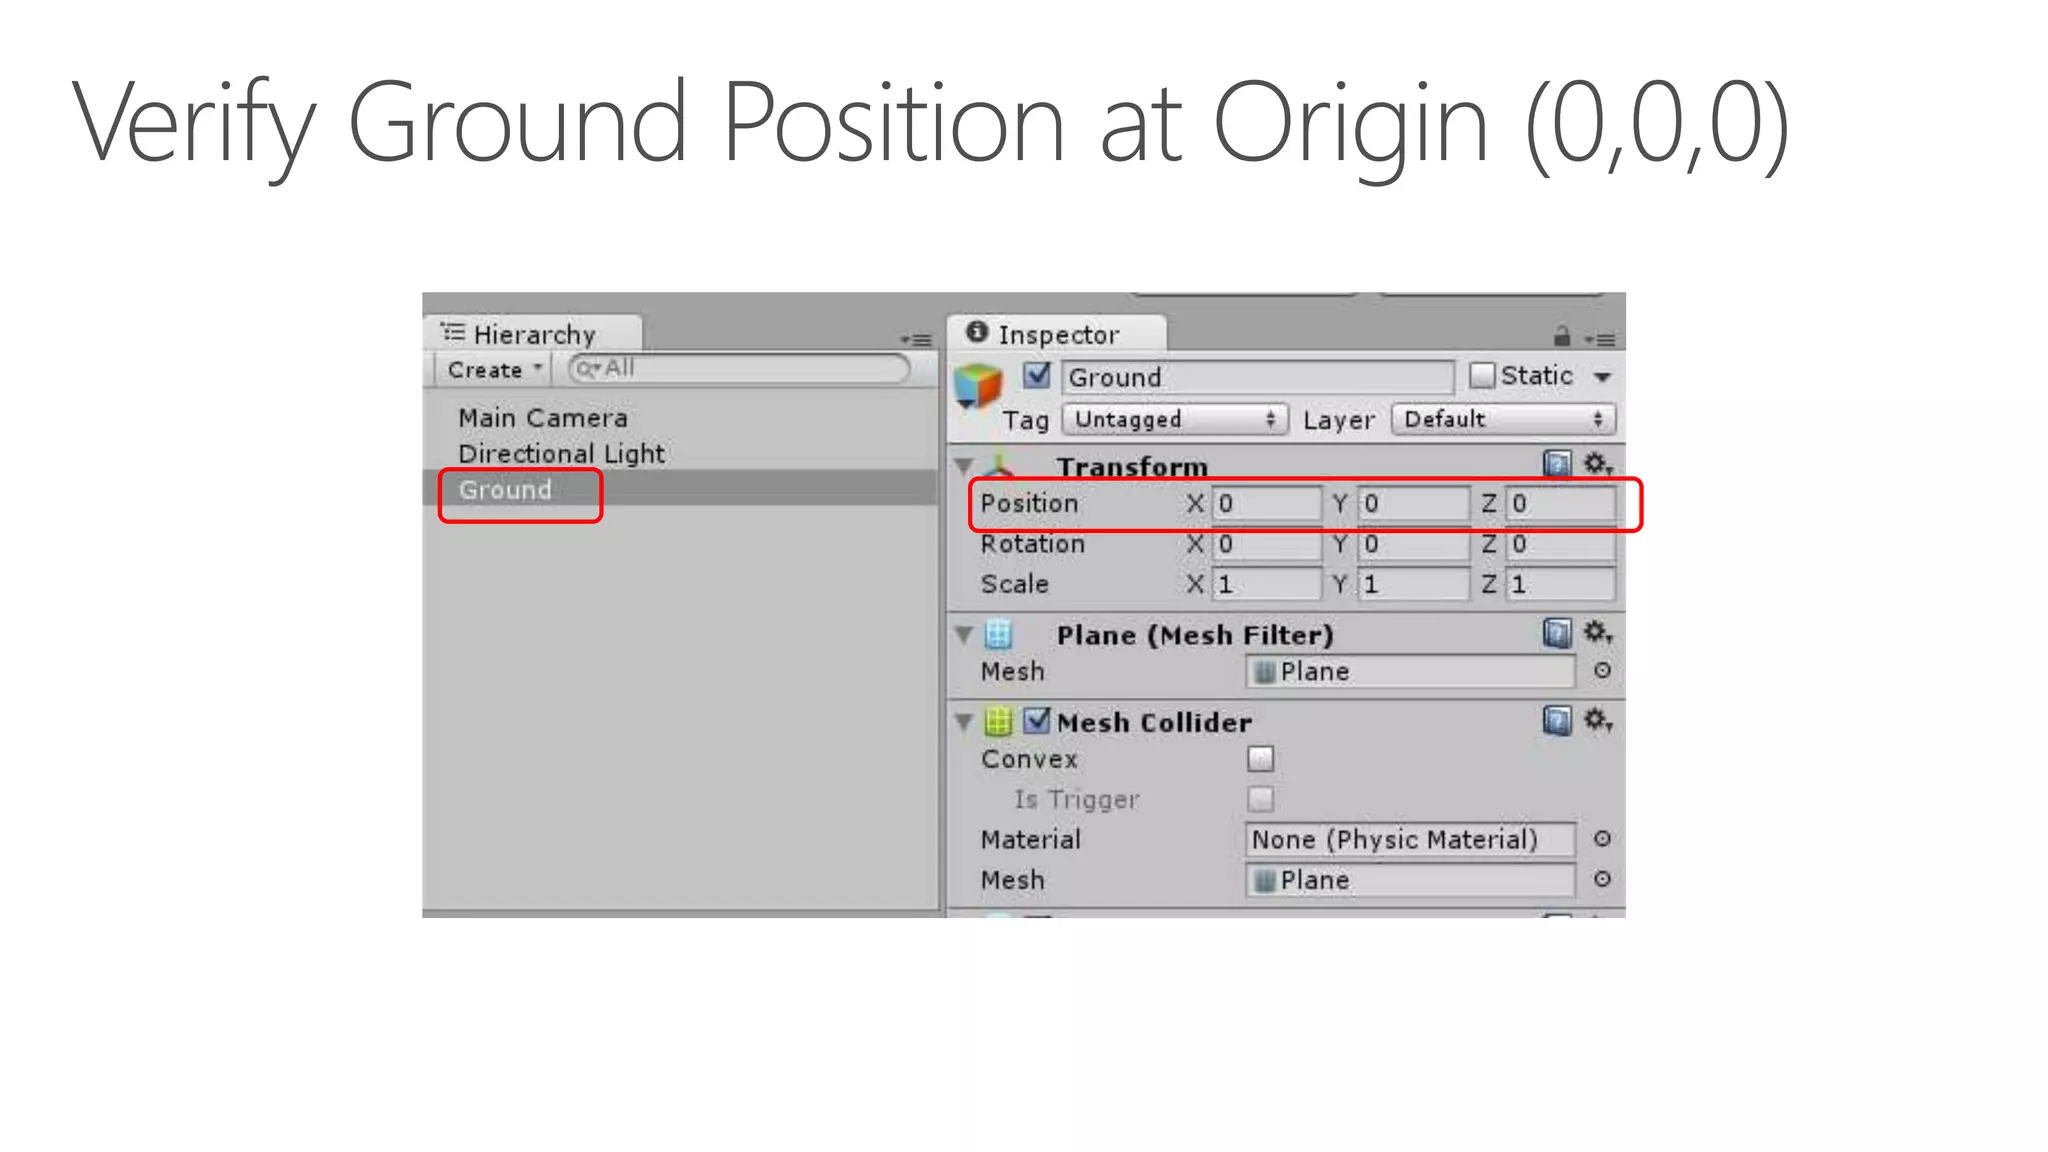Select Main Camera in the Hierarchy

click(x=542, y=418)
